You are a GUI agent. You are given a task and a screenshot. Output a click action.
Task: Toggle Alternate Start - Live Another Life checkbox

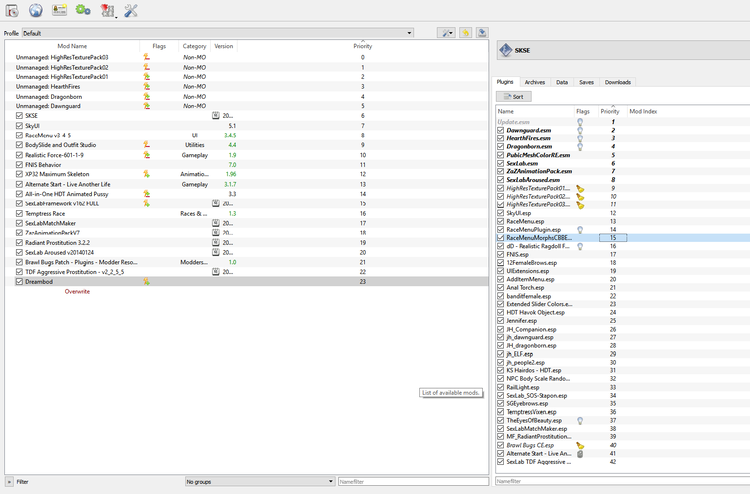point(19,184)
